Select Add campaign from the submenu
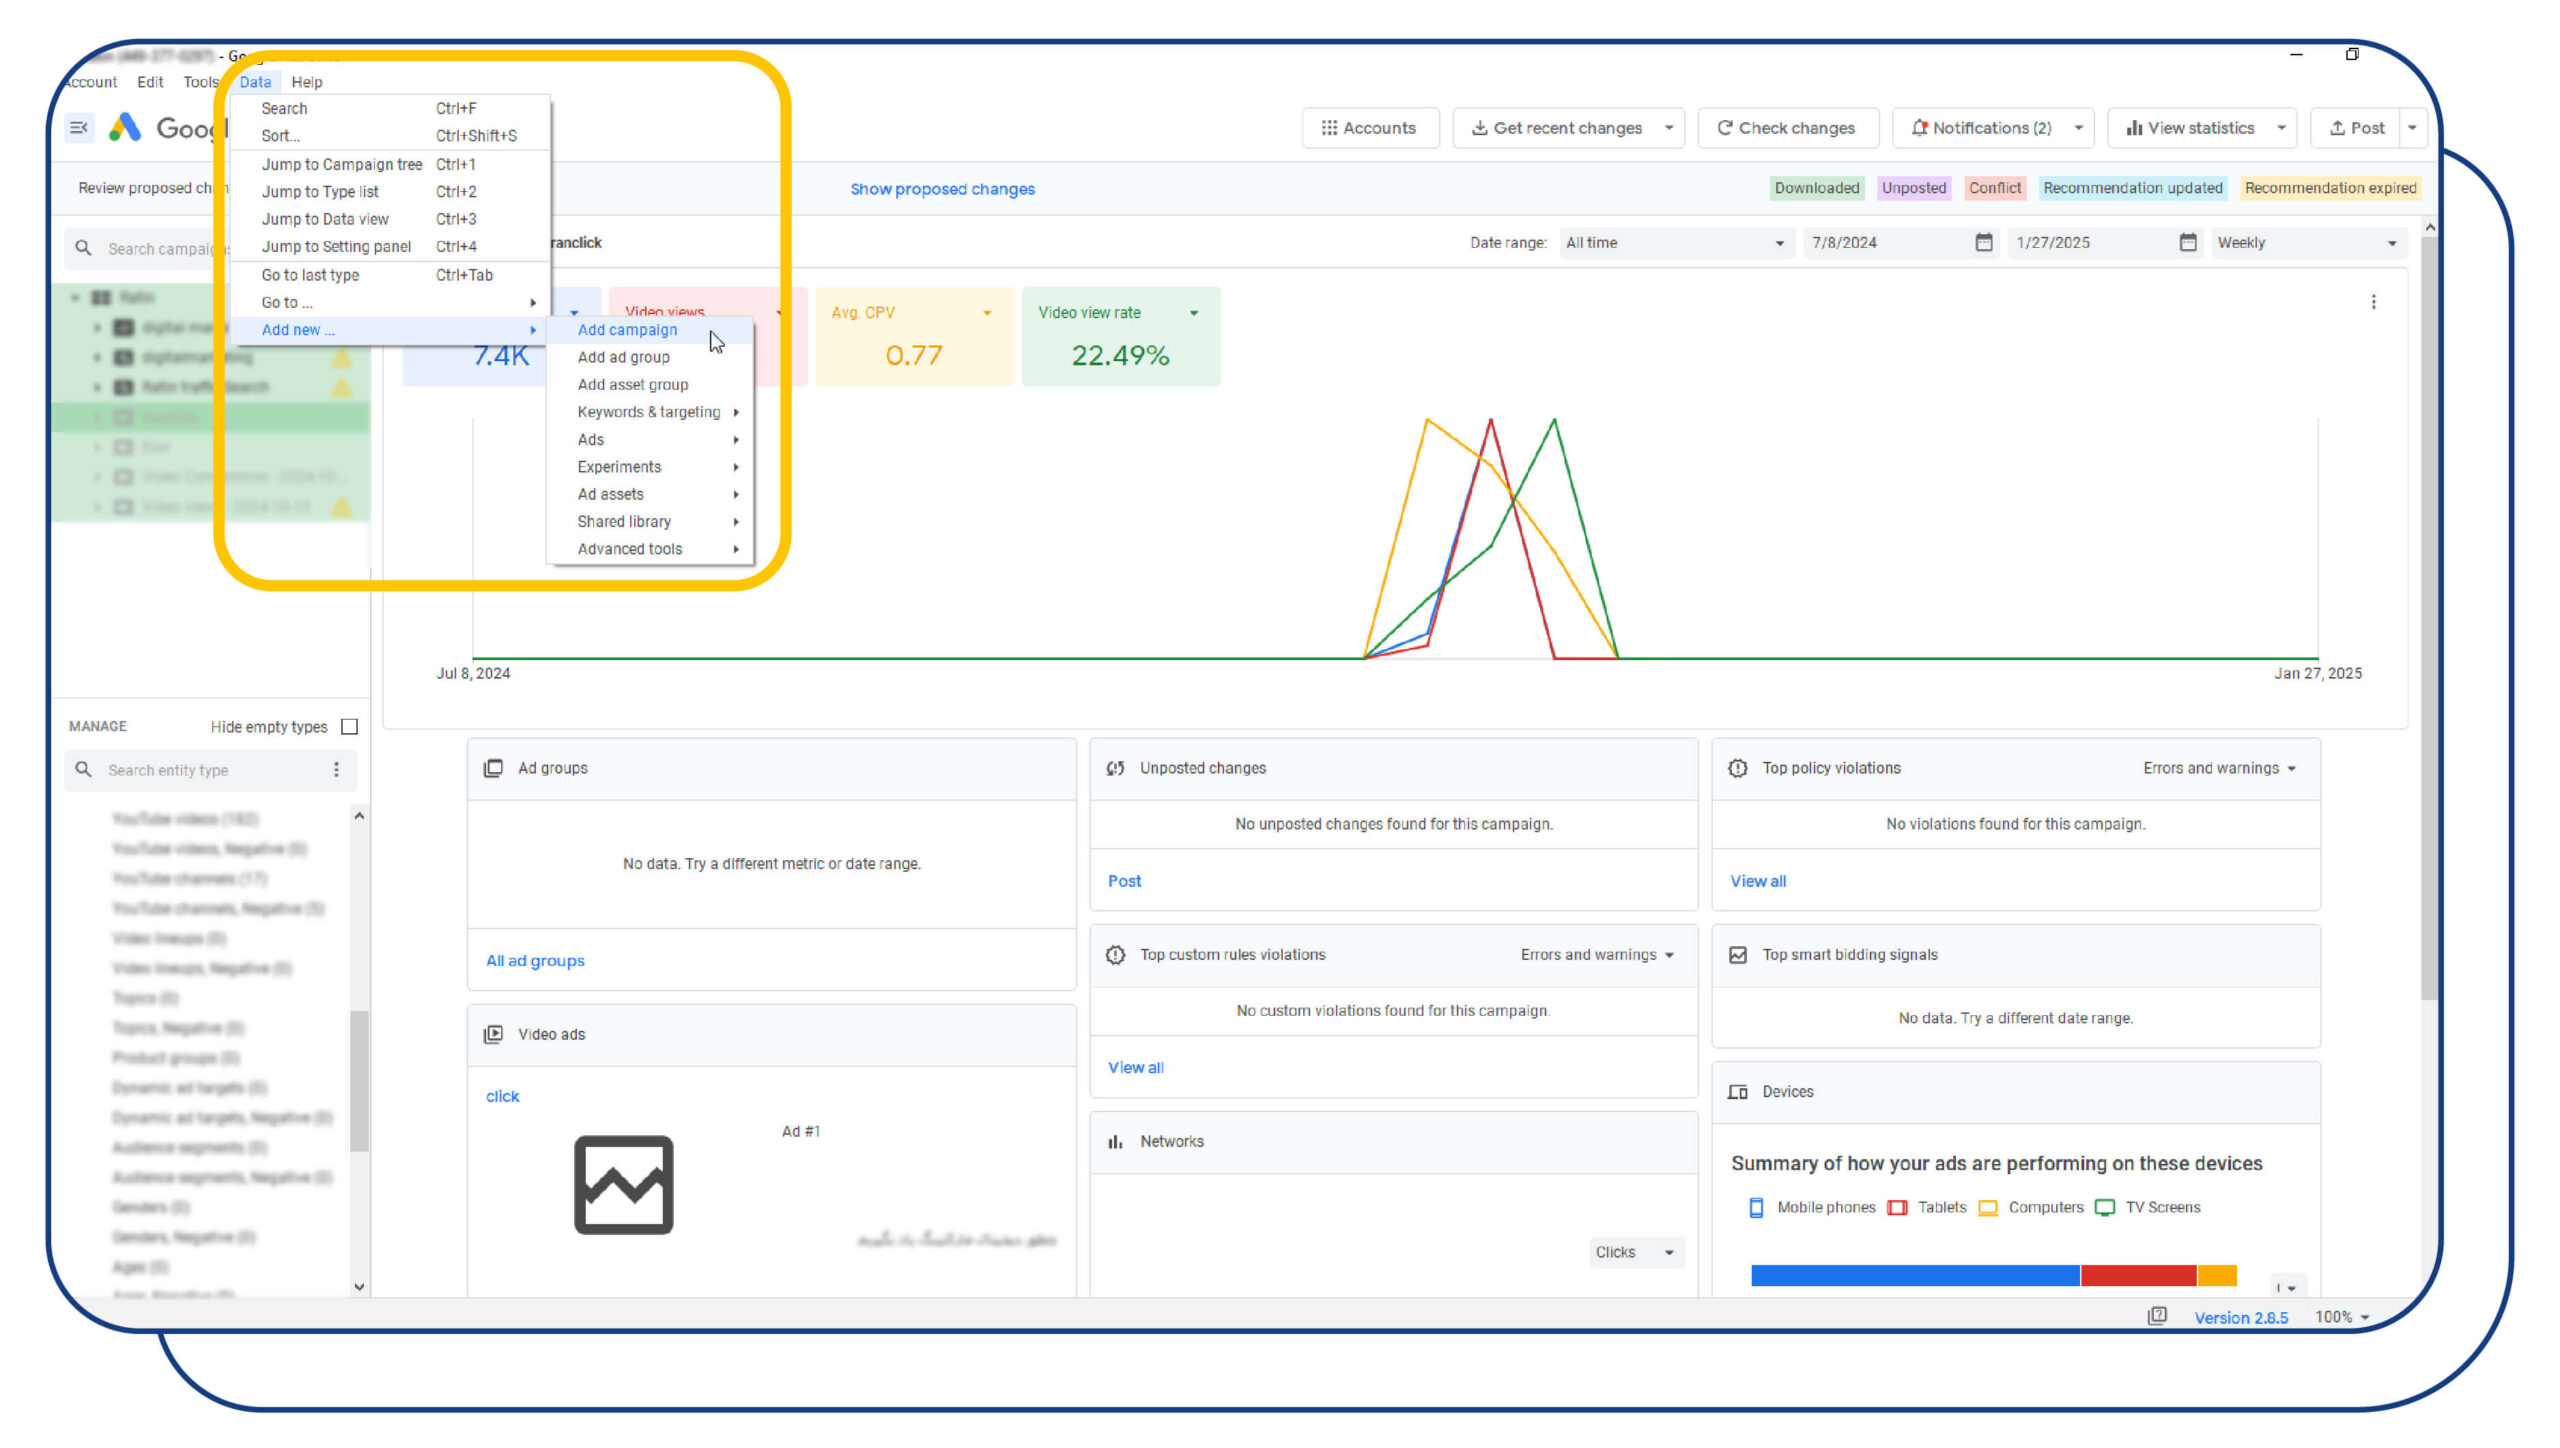Image resolution: width=2560 pixels, height=1448 pixels. point(649,330)
